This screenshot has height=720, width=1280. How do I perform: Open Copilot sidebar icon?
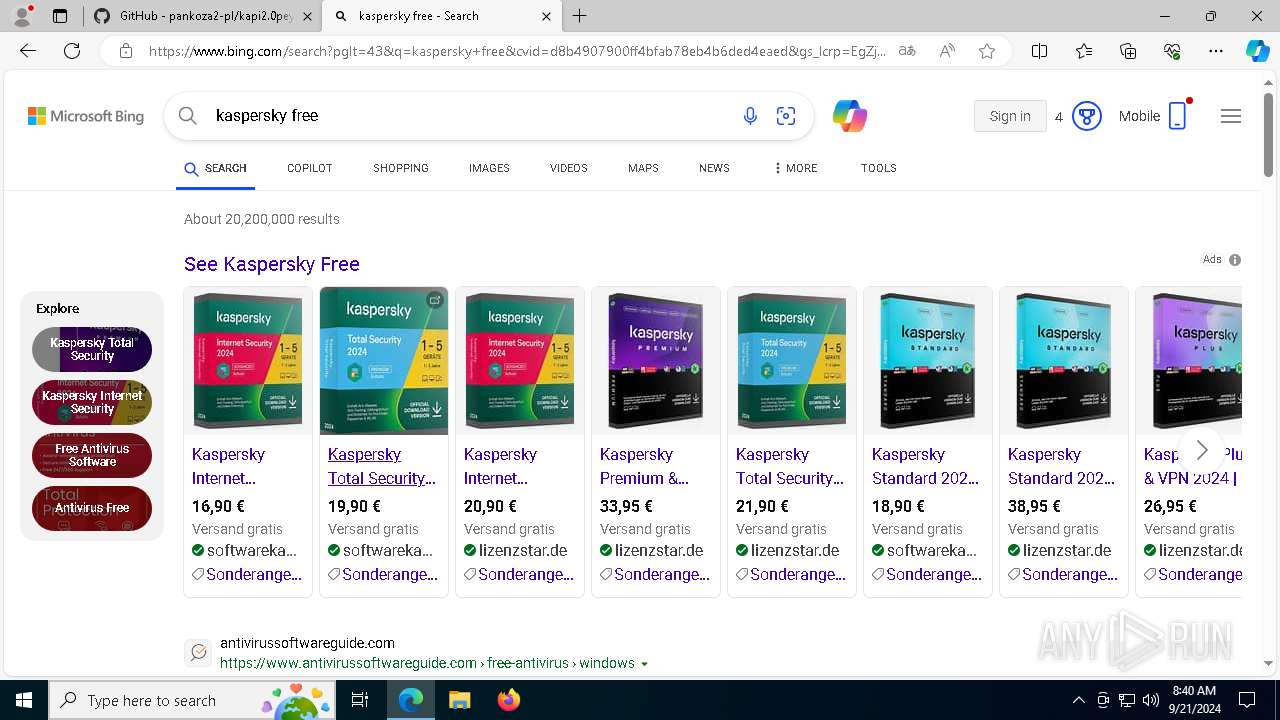point(1257,51)
